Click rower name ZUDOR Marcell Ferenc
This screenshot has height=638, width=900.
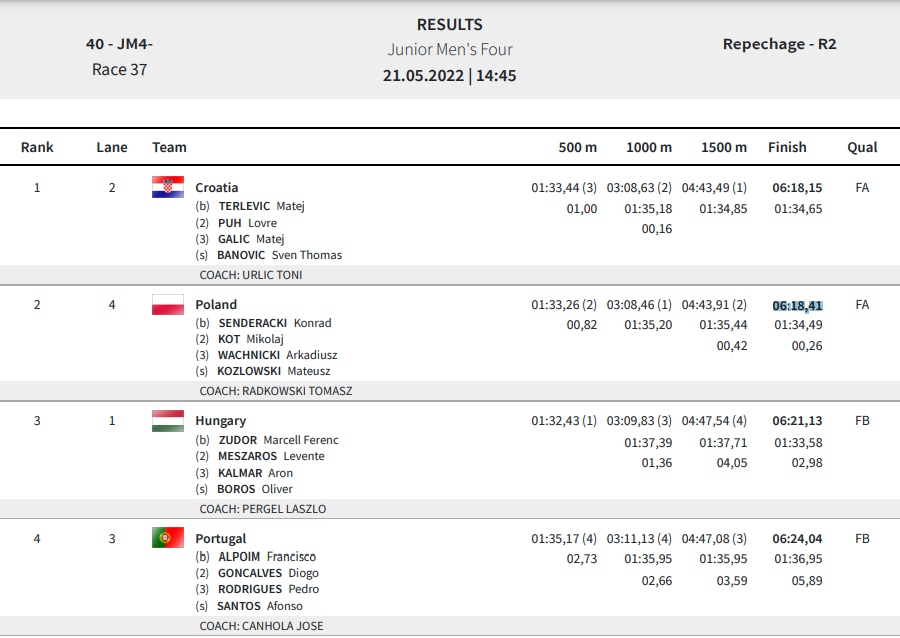pyautogui.click(x=278, y=440)
